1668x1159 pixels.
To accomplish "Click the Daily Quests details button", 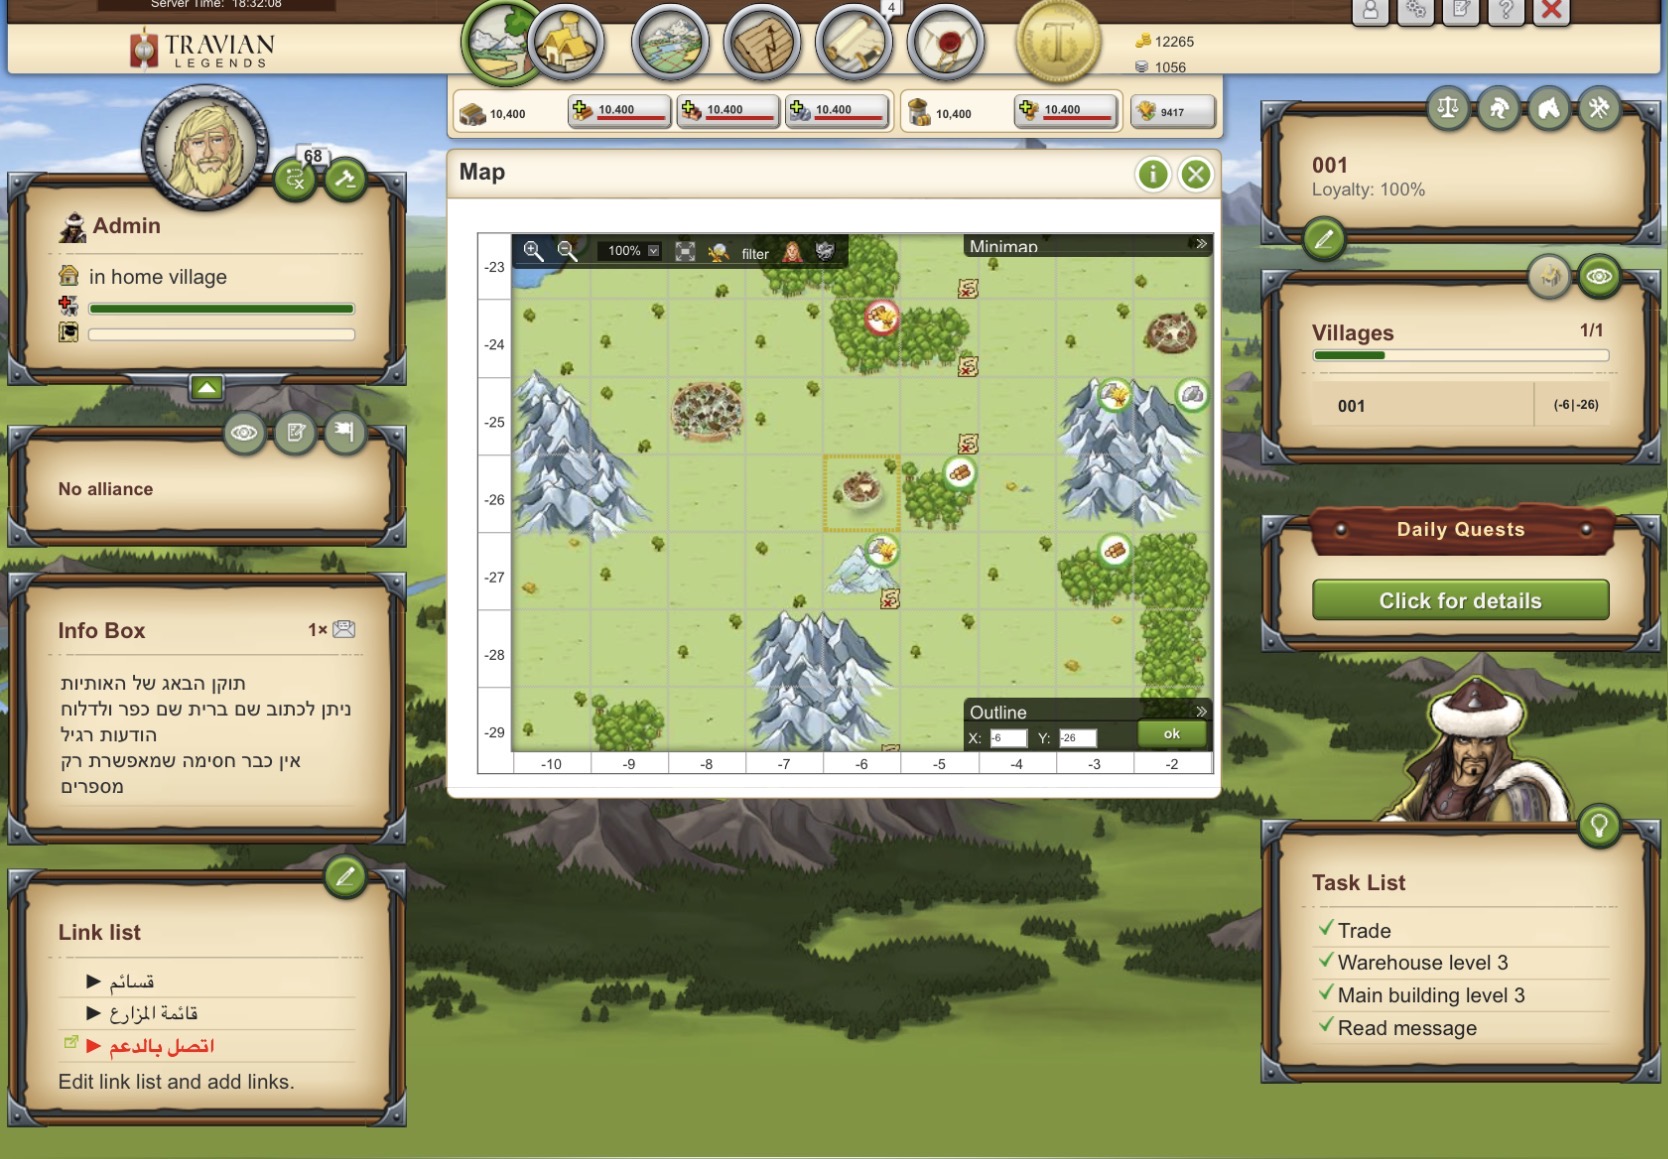I will 1459,600.
